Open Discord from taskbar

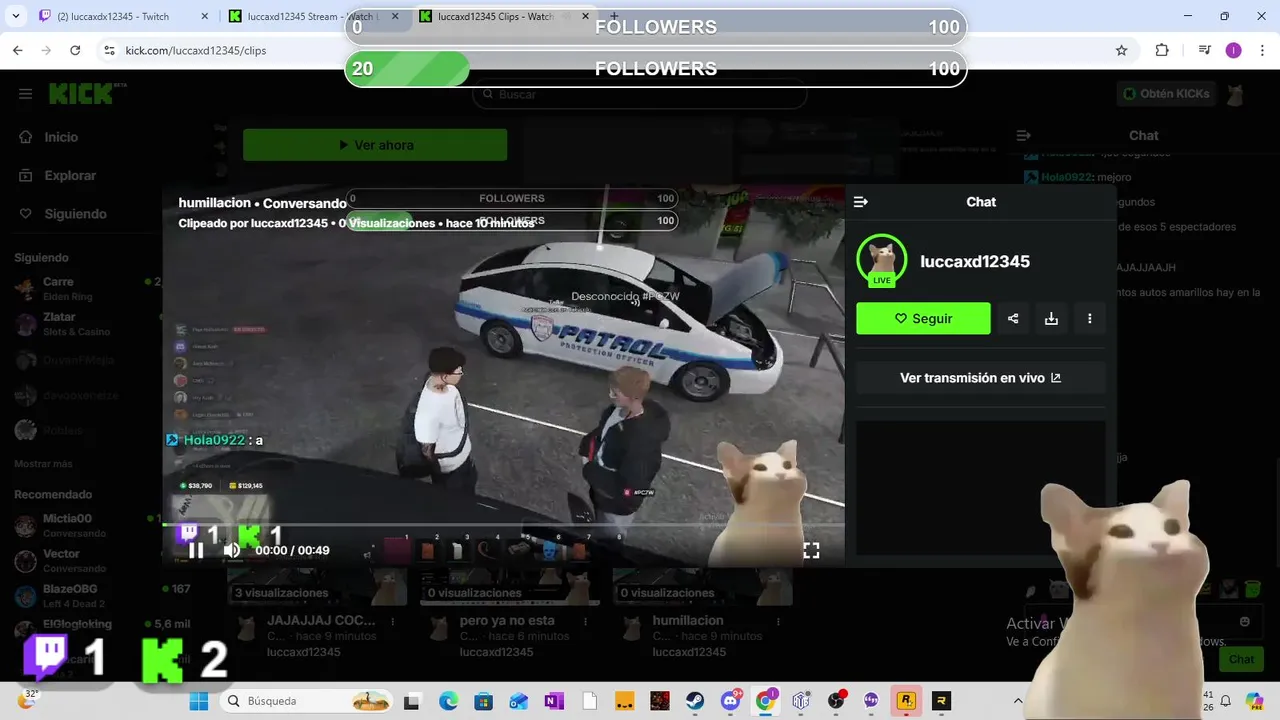click(730, 701)
